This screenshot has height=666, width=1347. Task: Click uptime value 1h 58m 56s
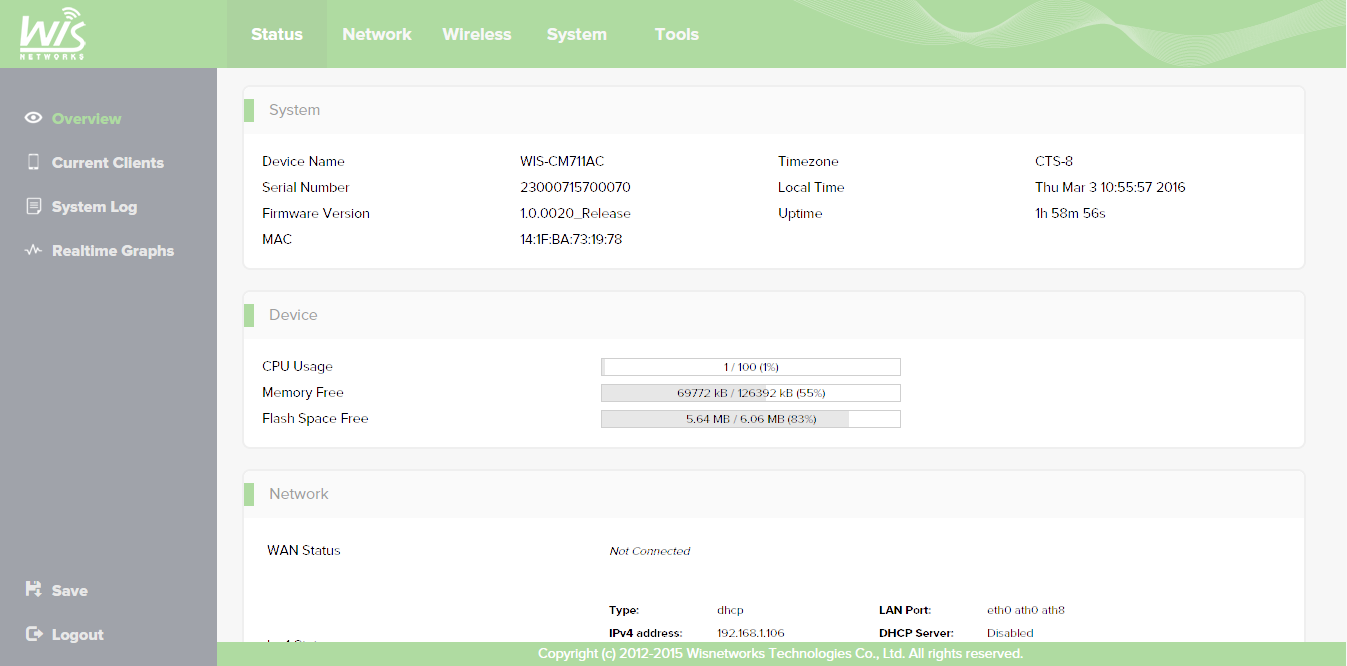[1070, 213]
